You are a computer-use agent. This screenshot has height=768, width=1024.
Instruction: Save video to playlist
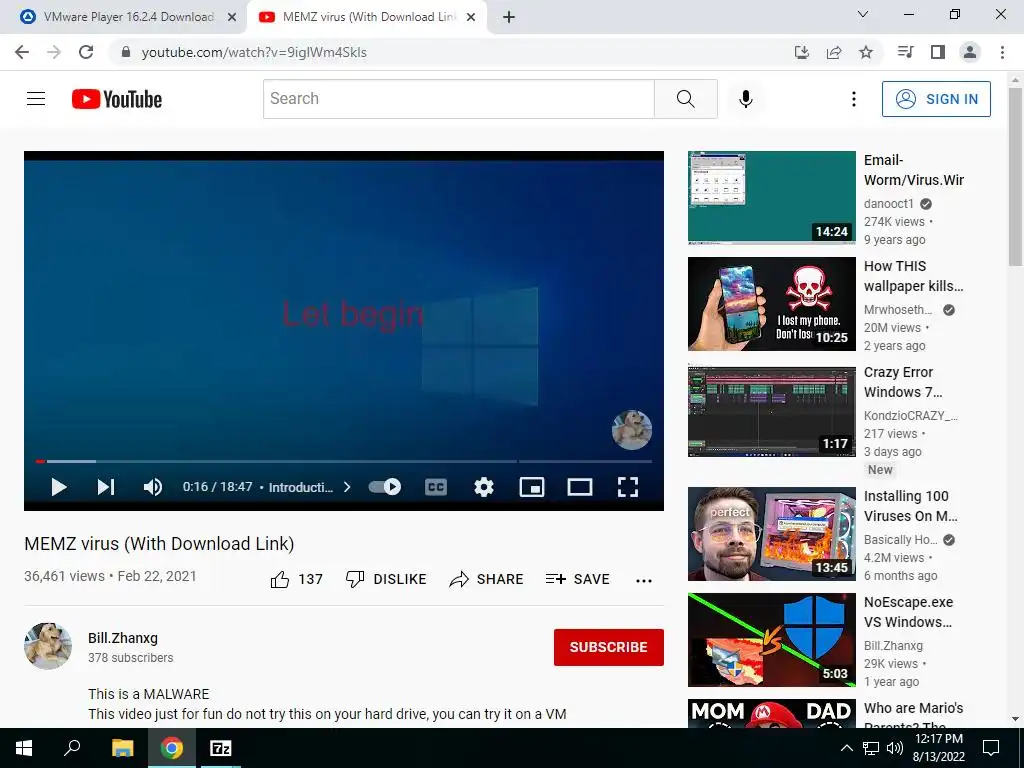[x=577, y=579]
